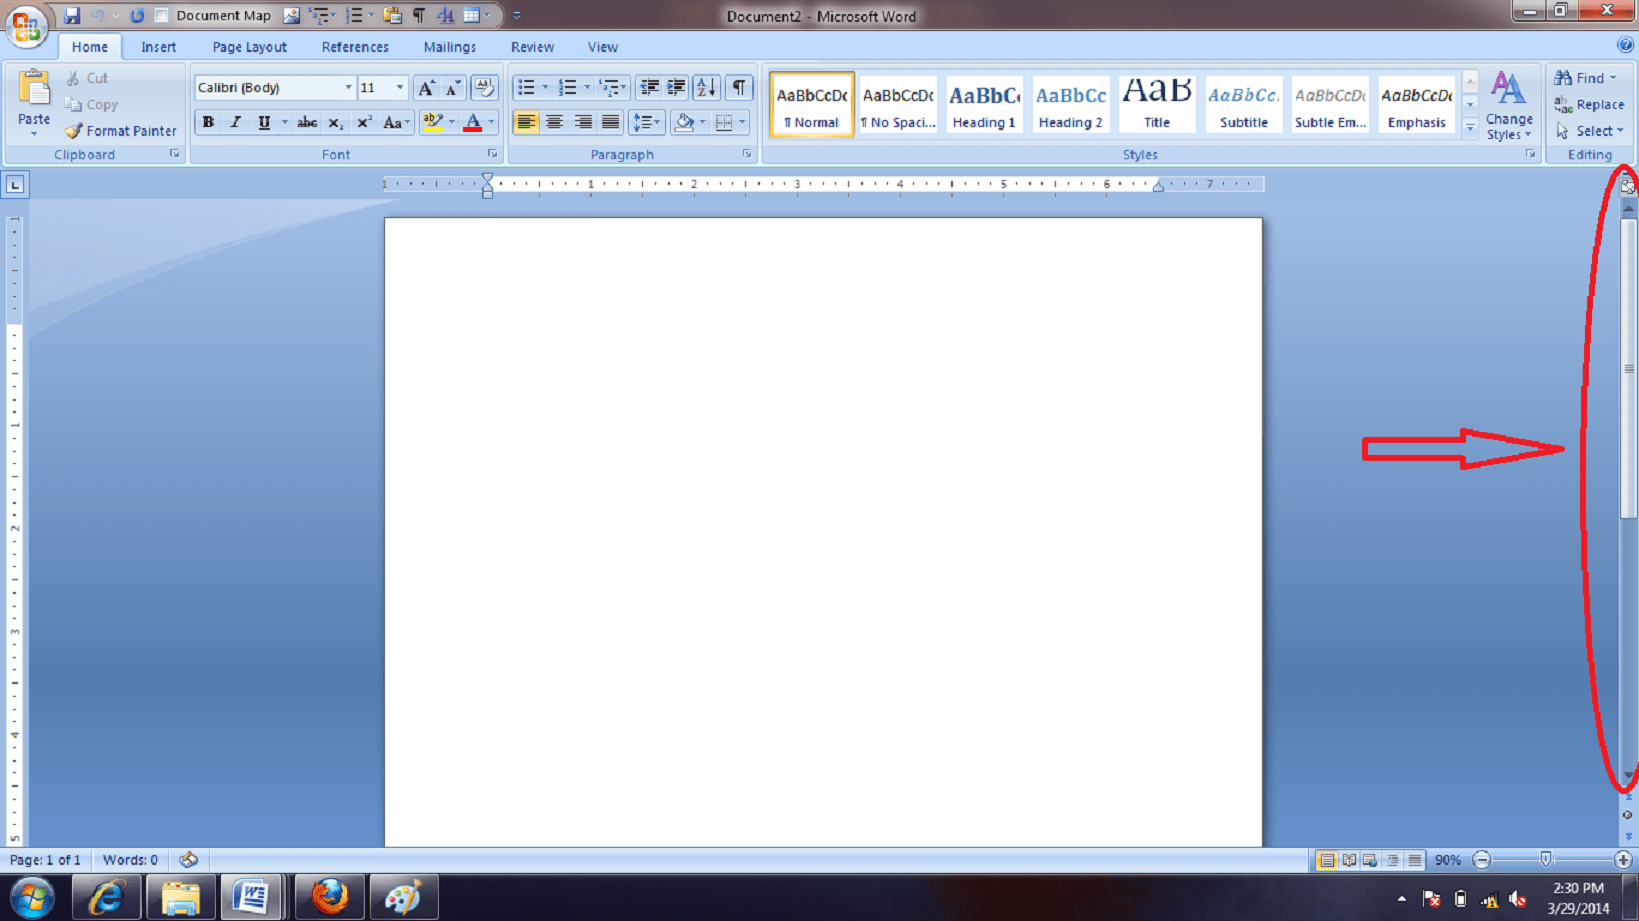The width and height of the screenshot is (1639, 921).
Task: Toggle Strikethrough formatting
Action: (x=307, y=122)
